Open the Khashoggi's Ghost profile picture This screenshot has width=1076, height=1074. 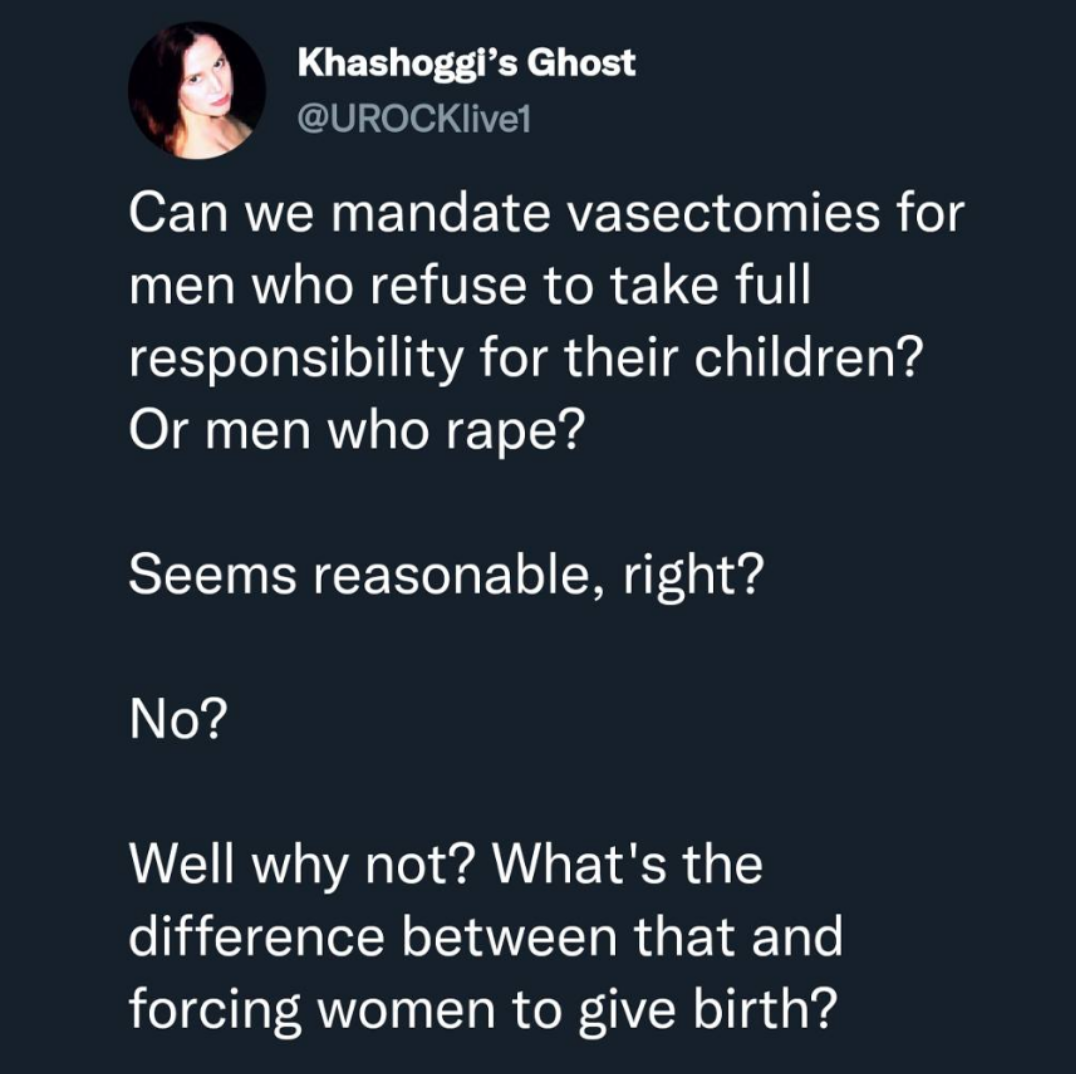coord(196,91)
